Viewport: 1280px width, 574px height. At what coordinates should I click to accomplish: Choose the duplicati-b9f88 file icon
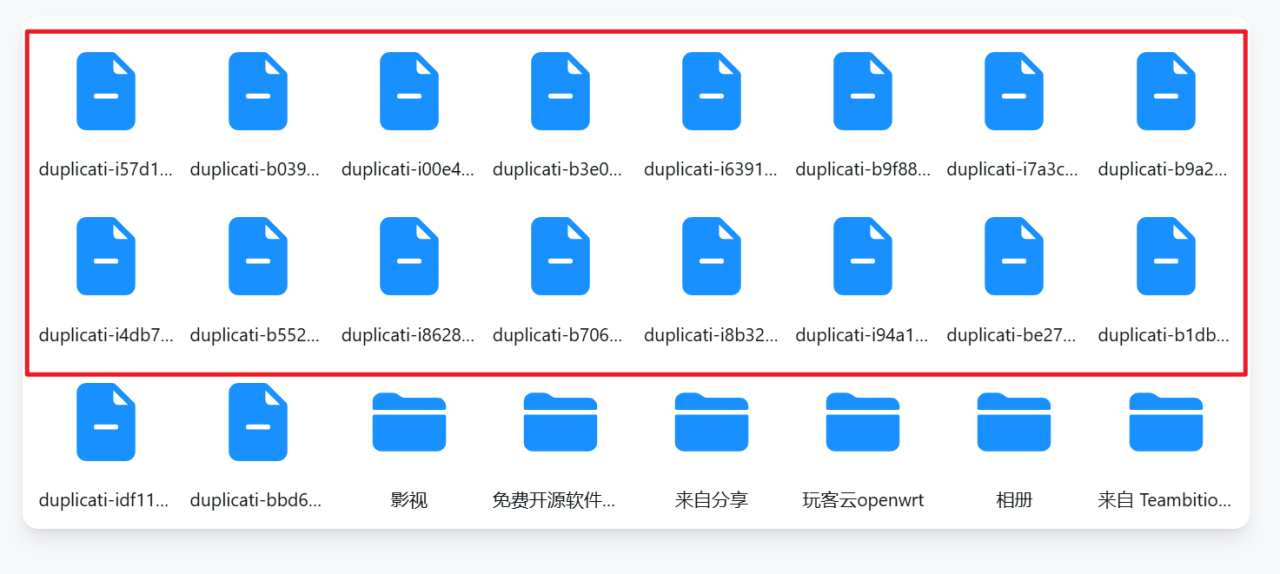tap(863, 91)
